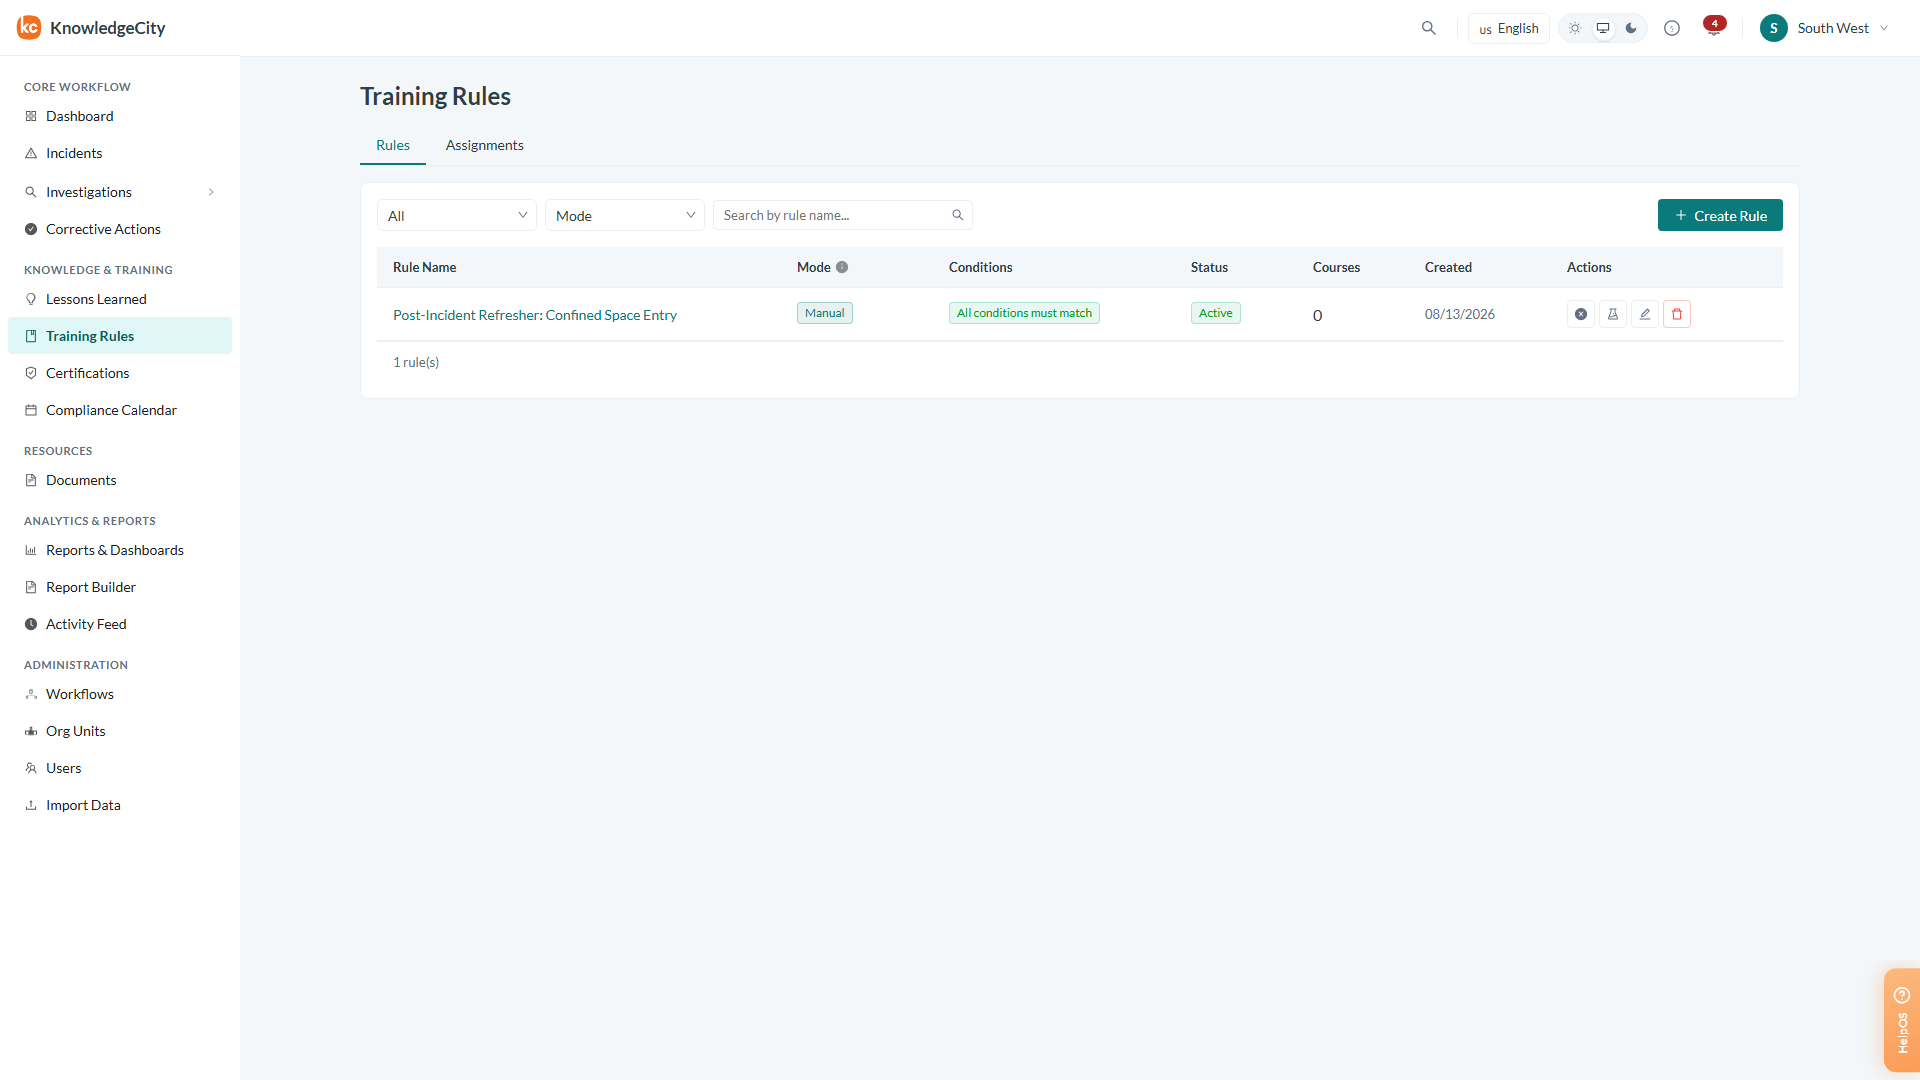Click the Create Rule button
Viewport: 1920px width, 1080px height.
point(1720,215)
